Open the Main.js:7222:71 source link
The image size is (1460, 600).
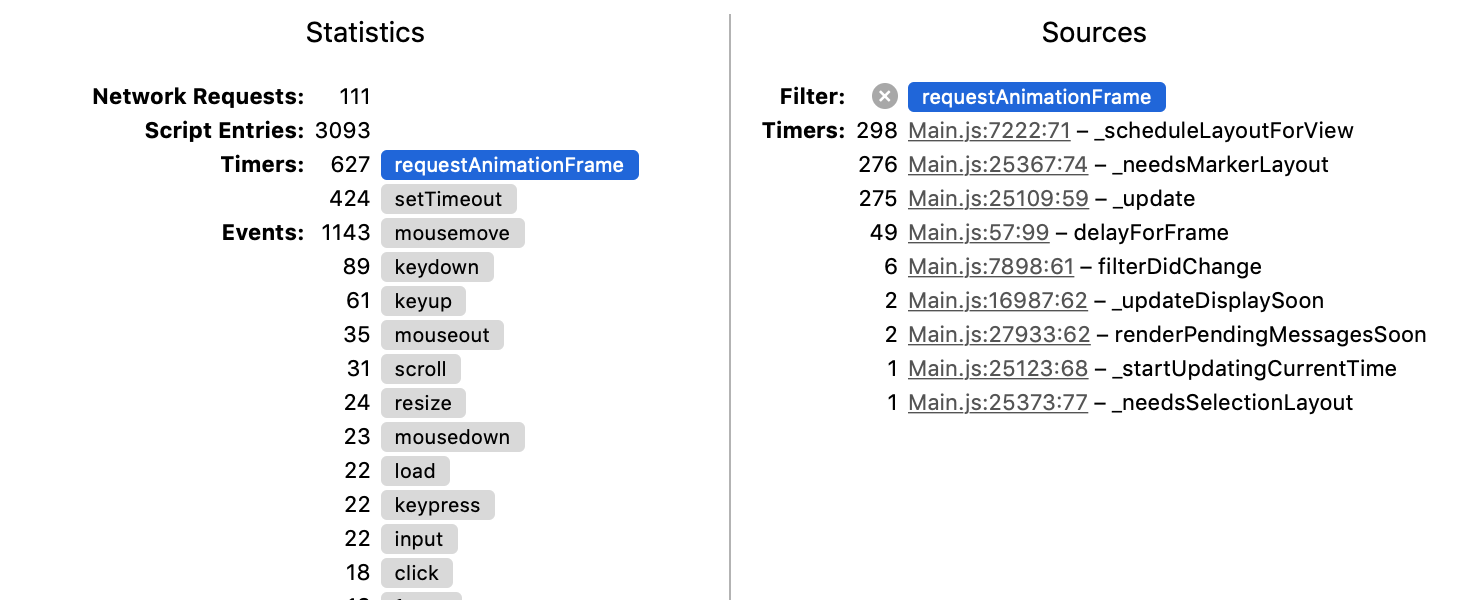(x=989, y=131)
